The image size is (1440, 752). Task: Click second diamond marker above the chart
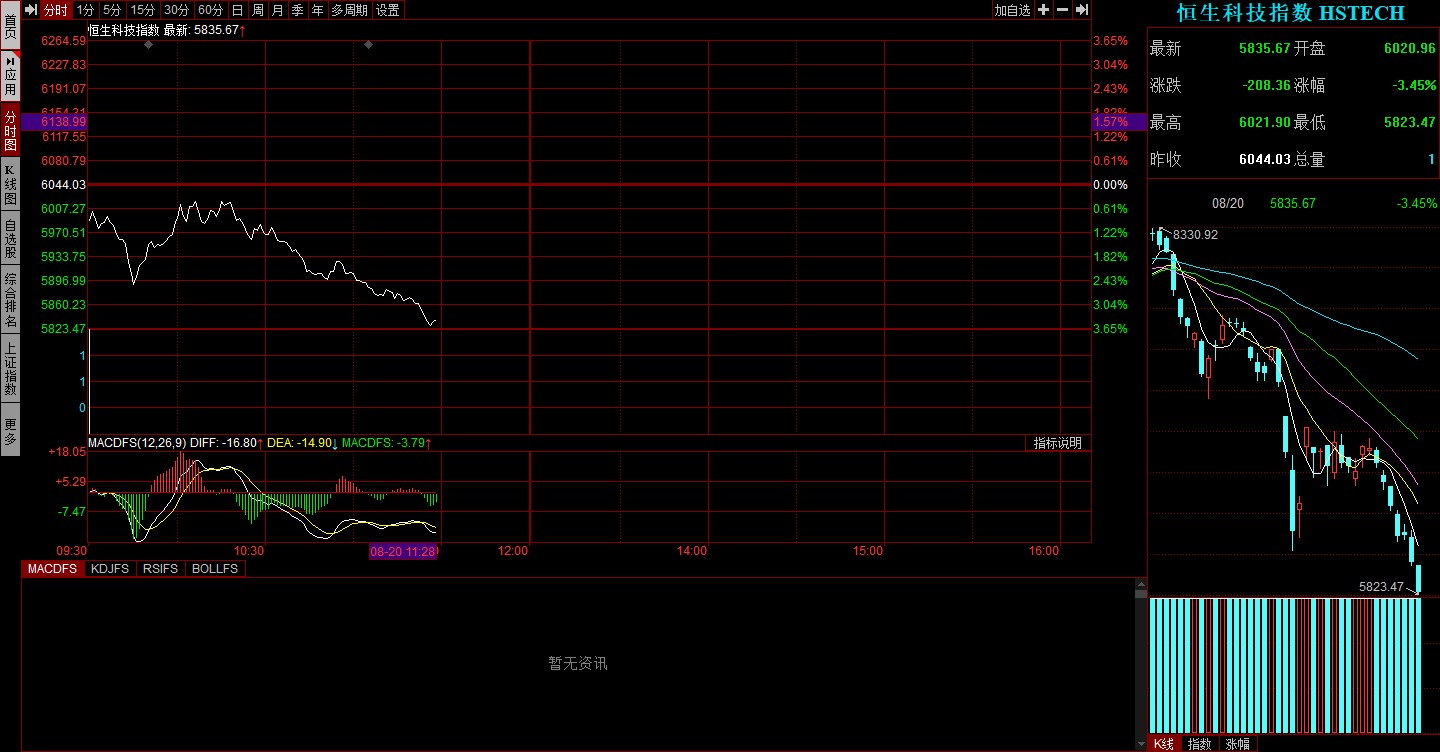point(368,45)
